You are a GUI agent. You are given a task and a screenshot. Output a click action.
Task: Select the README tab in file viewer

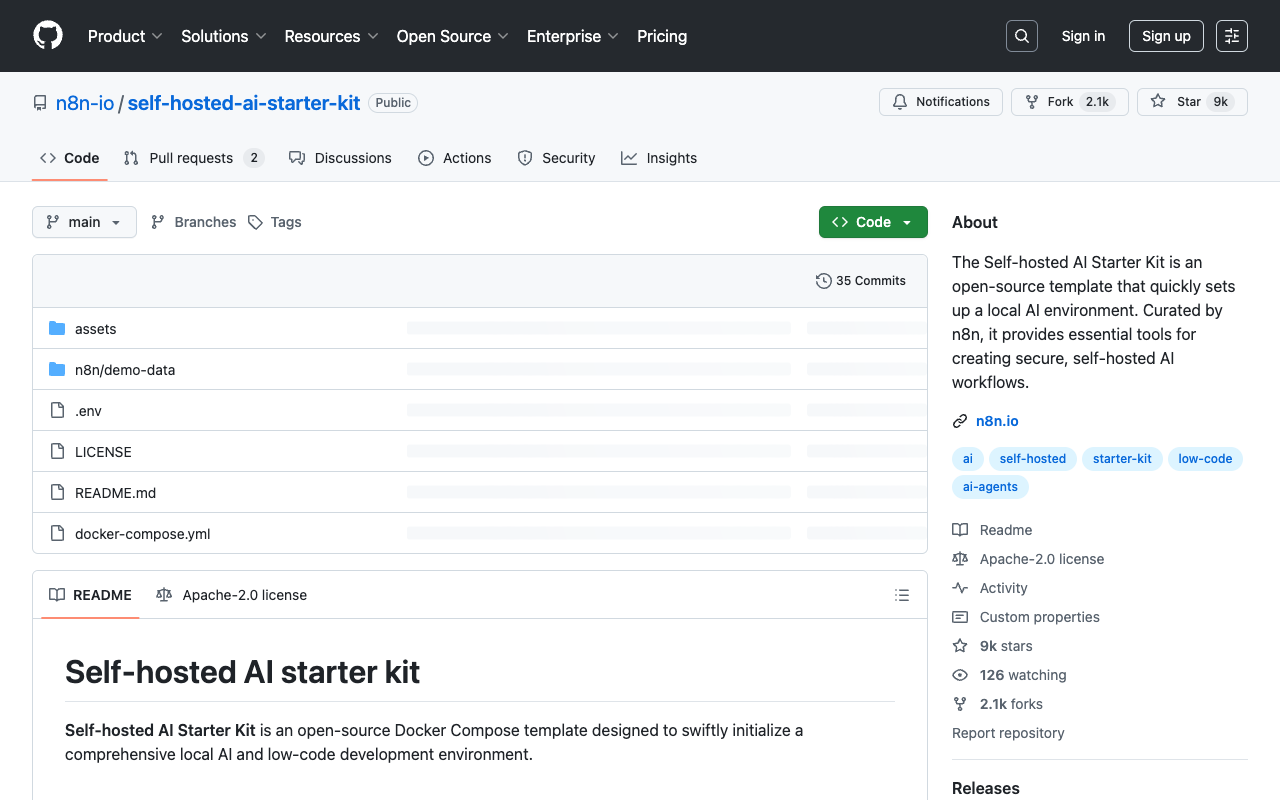pos(91,595)
